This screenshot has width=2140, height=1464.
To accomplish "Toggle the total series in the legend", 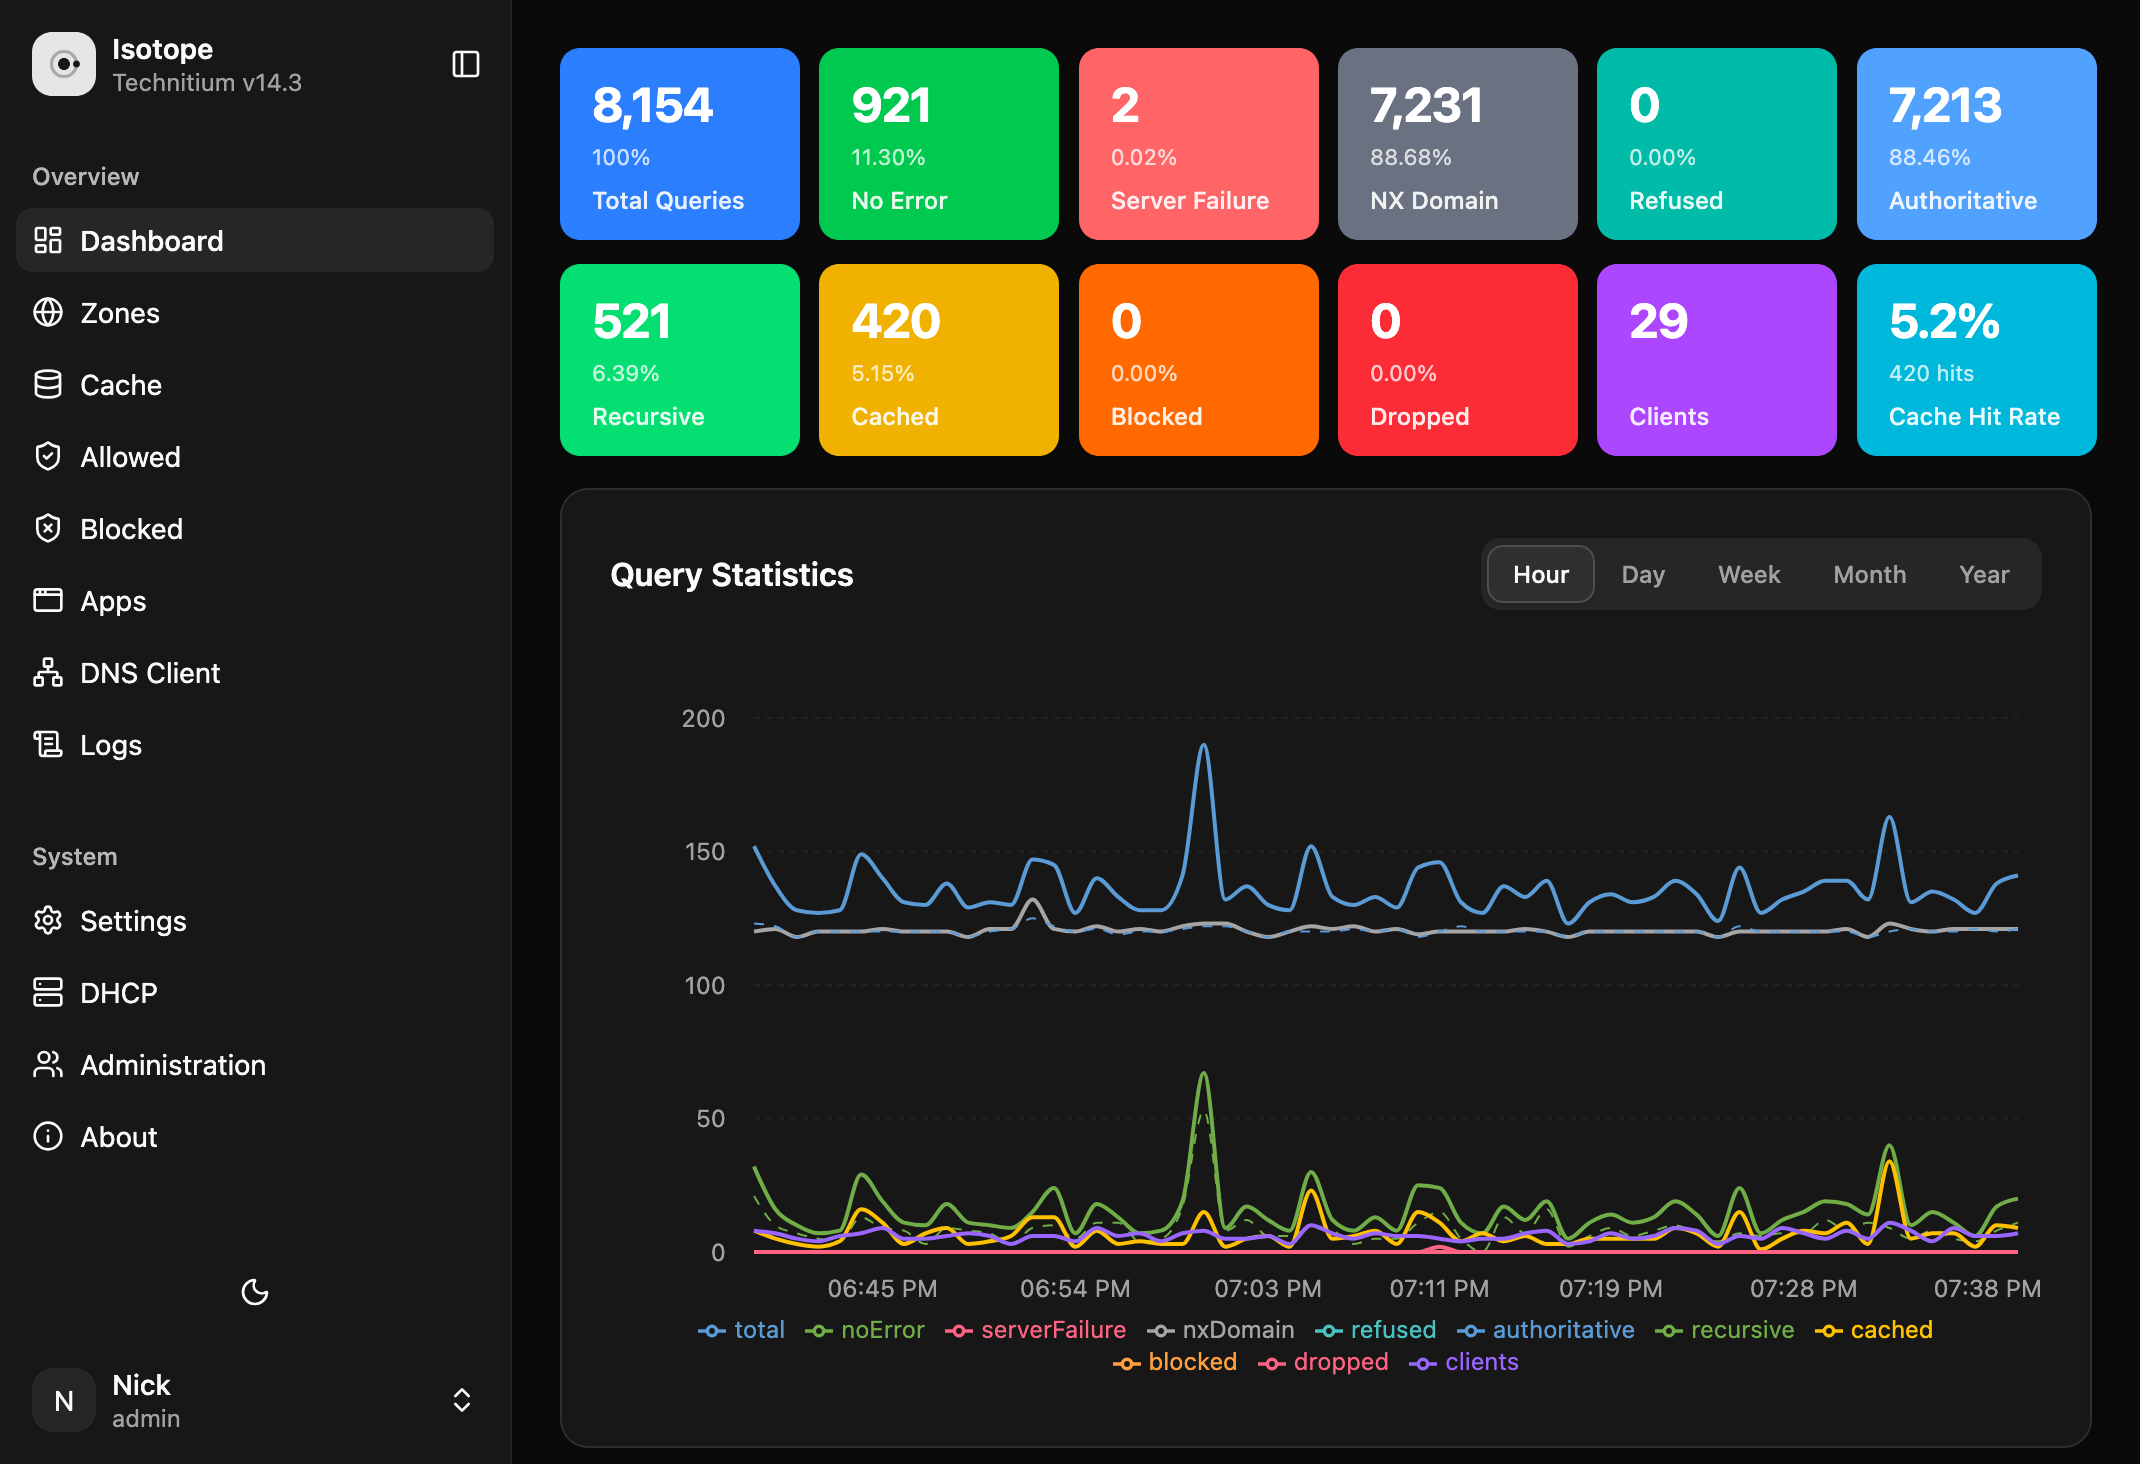I will pos(741,1330).
